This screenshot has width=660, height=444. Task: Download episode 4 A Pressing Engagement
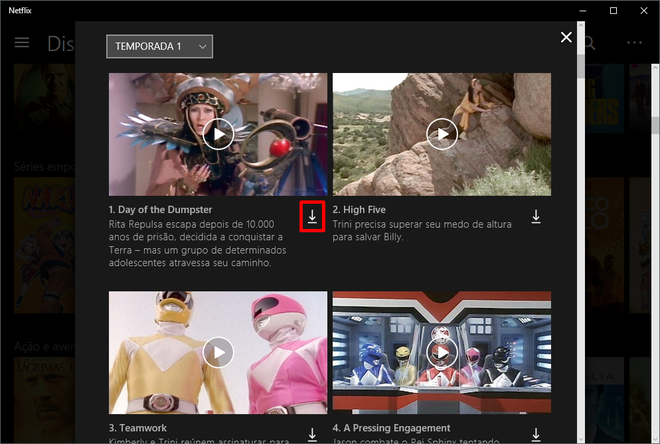click(535, 434)
